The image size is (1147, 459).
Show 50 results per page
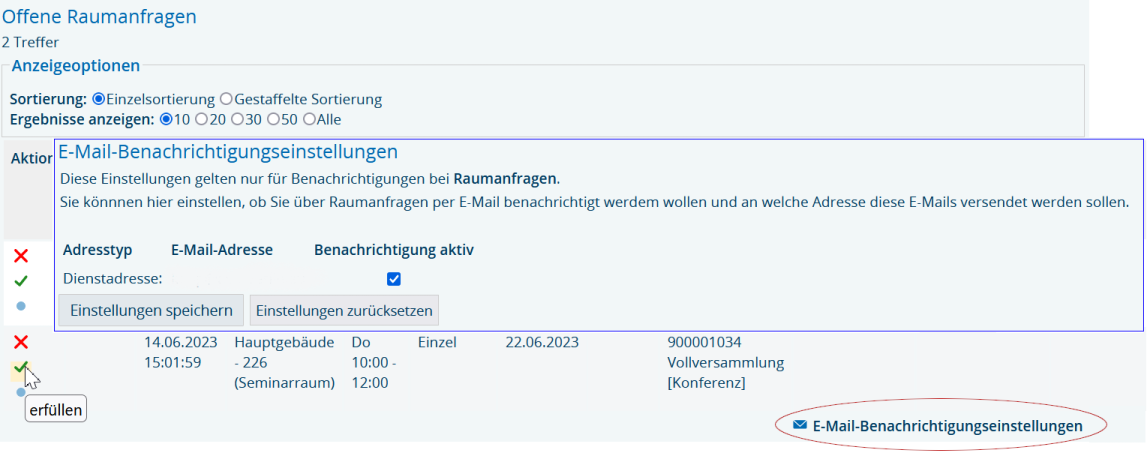[x=274, y=119]
